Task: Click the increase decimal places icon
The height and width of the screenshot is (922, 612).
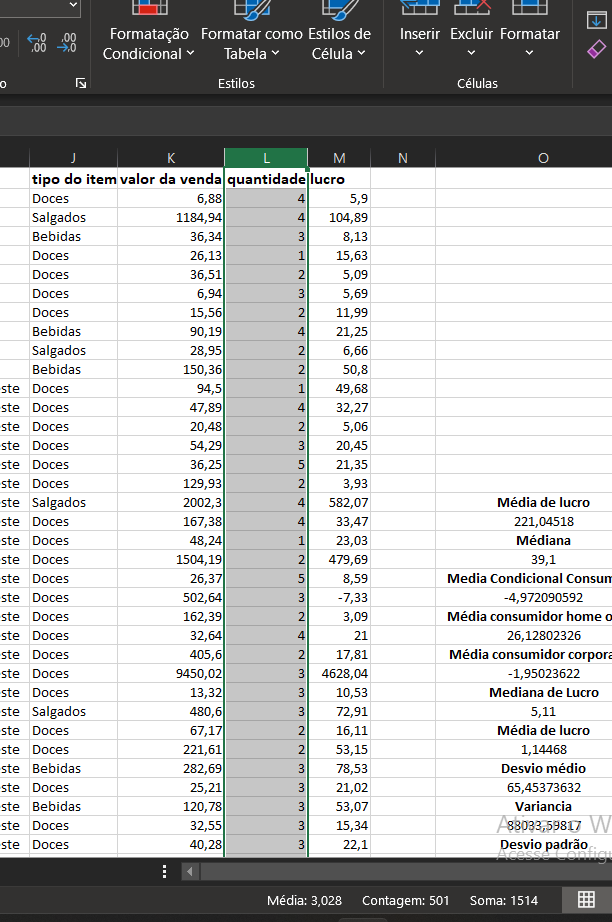Action: click(37, 43)
